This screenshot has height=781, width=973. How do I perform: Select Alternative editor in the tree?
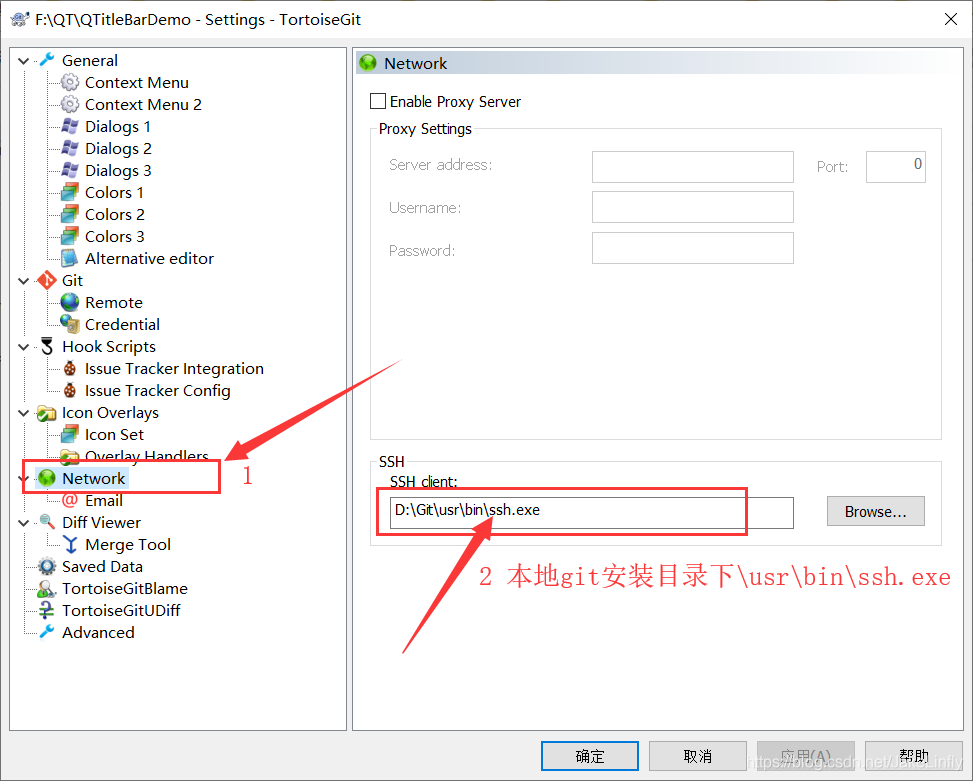(x=149, y=259)
